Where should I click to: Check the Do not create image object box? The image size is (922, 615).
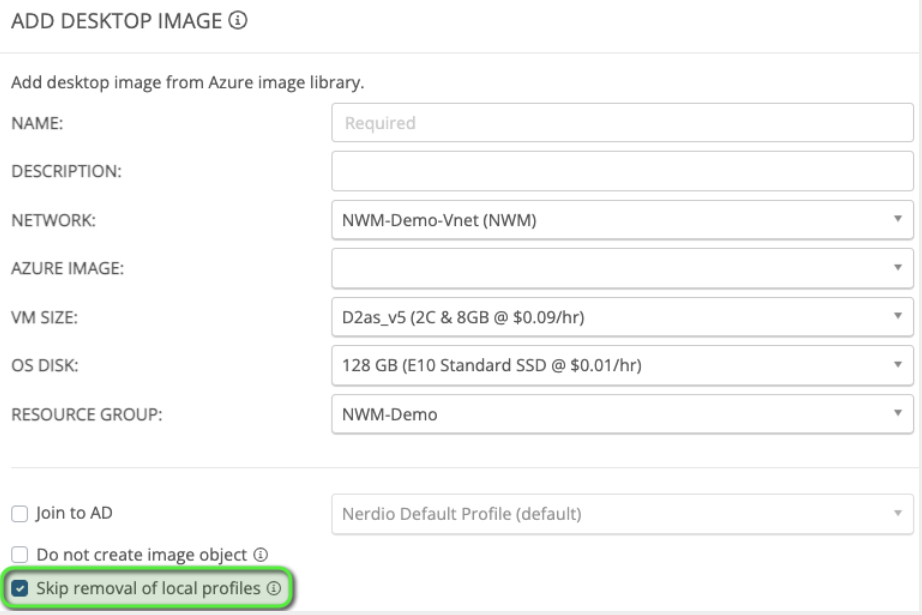19,553
